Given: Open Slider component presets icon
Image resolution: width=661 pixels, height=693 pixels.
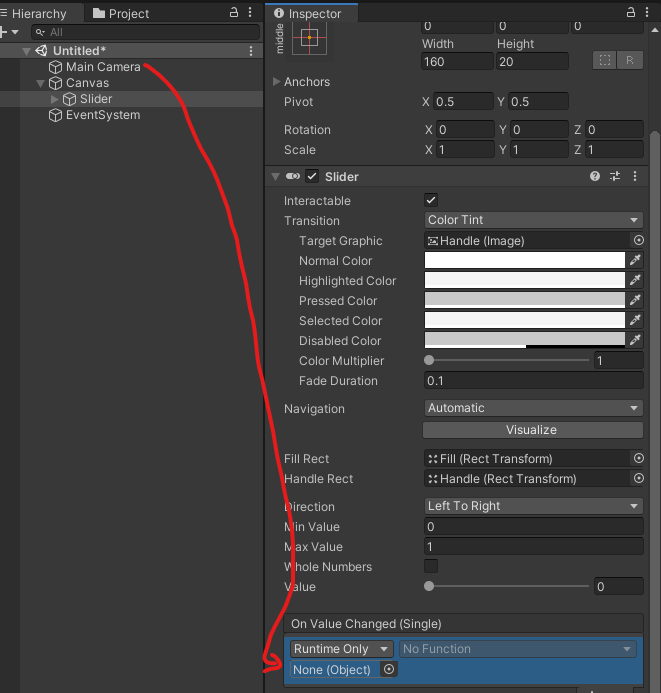Looking at the screenshot, I should (615, 176).
